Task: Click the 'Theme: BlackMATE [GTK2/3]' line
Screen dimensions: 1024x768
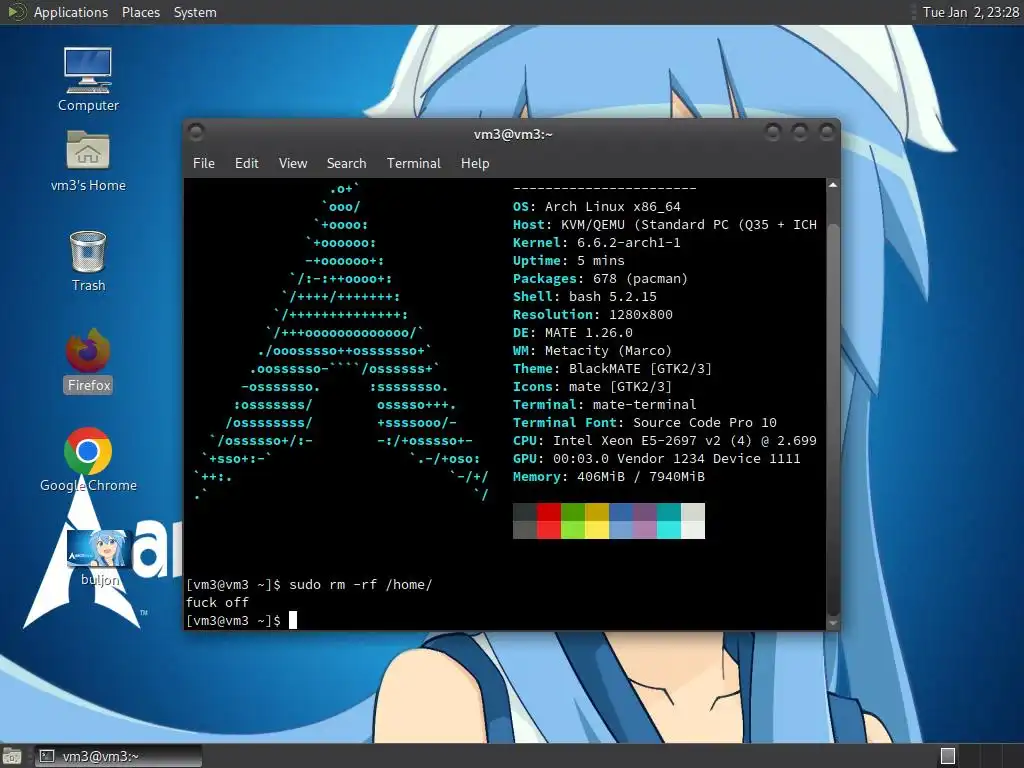Action: tap(612, 368)
